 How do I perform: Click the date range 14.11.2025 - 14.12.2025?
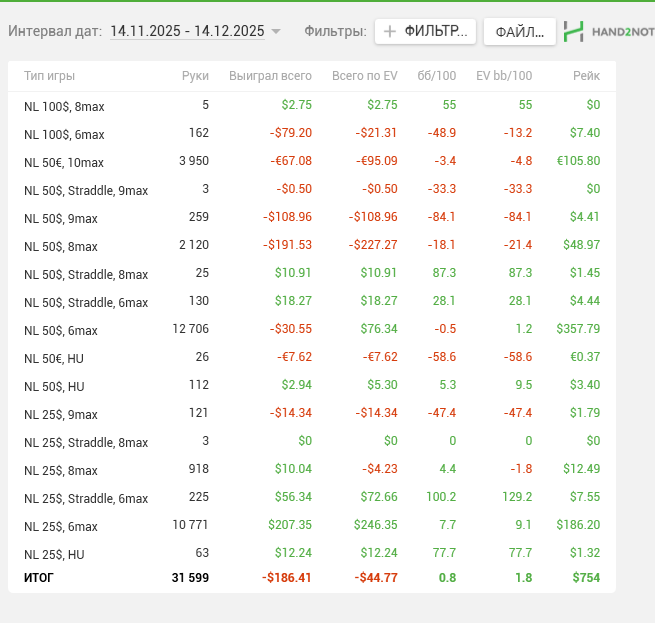pyautogui.click(x=187, y=31)
